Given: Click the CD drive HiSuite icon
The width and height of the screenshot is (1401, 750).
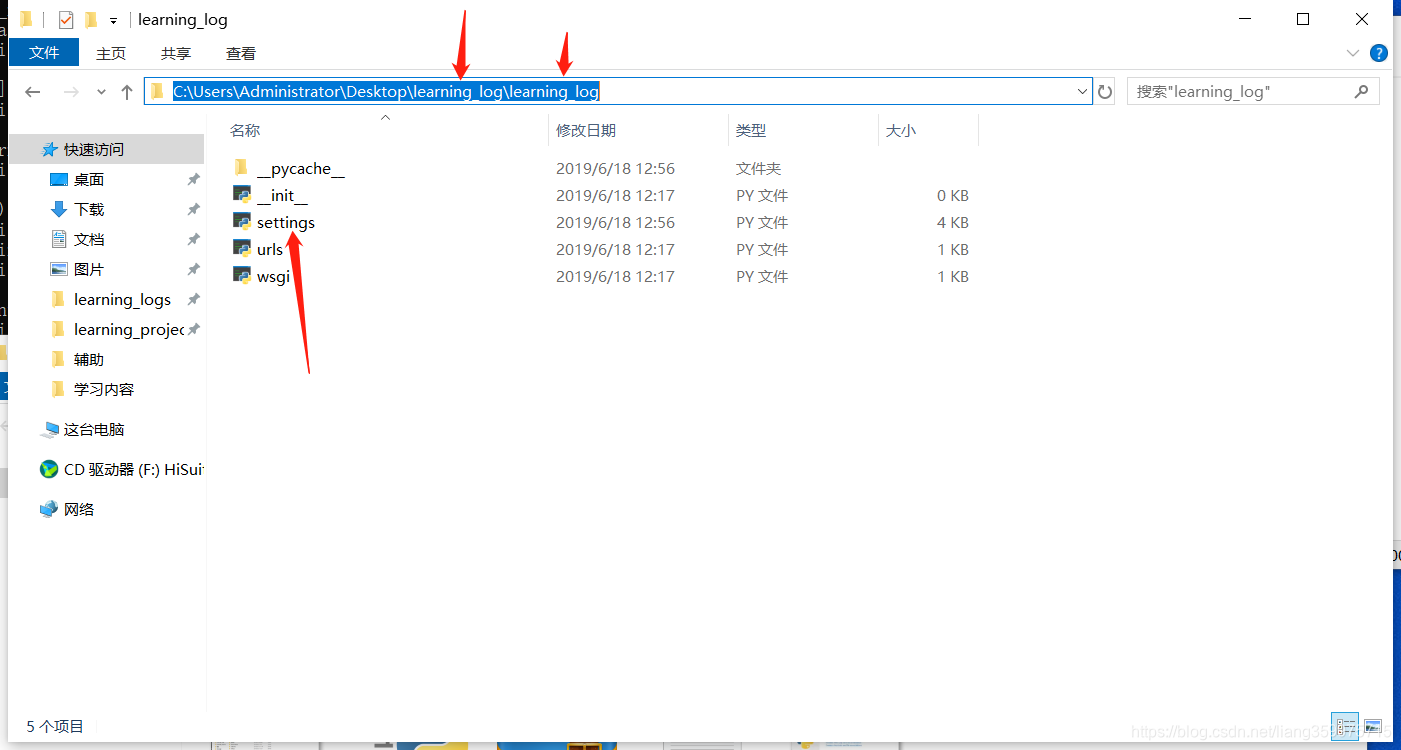Looking at the screenshot, I should coord(49,469).
